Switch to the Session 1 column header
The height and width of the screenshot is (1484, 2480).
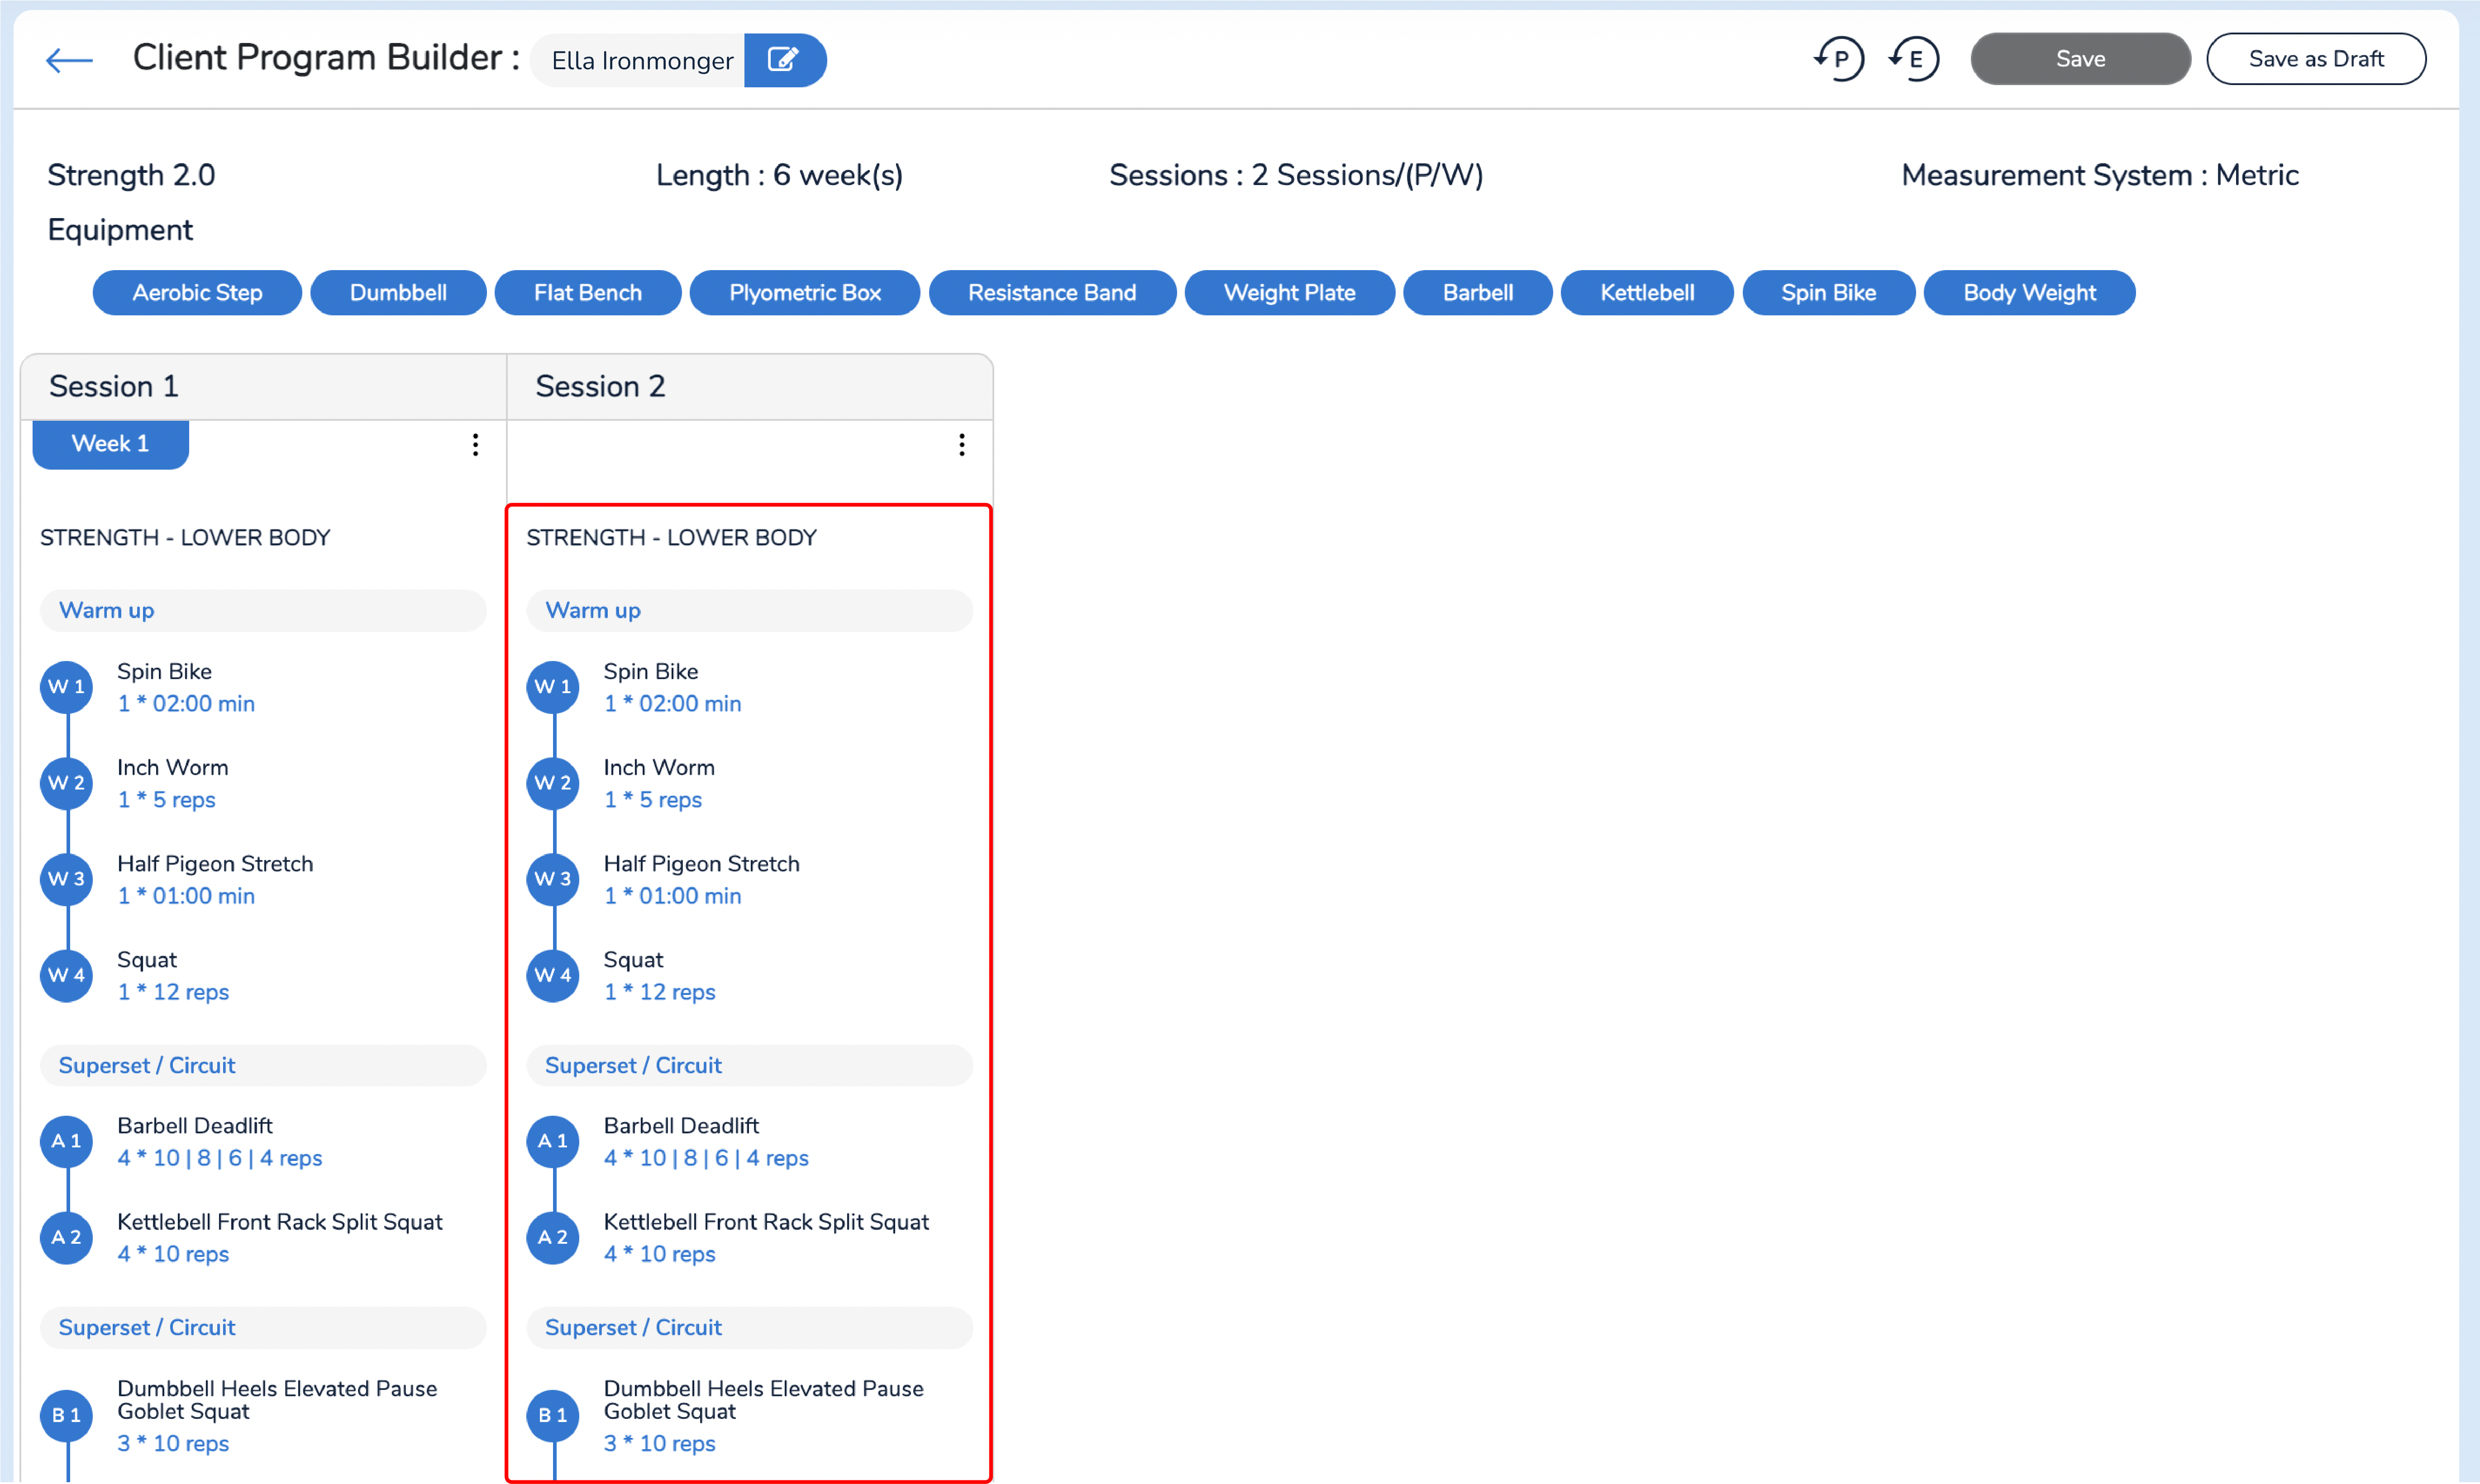[x=264, y=387]
